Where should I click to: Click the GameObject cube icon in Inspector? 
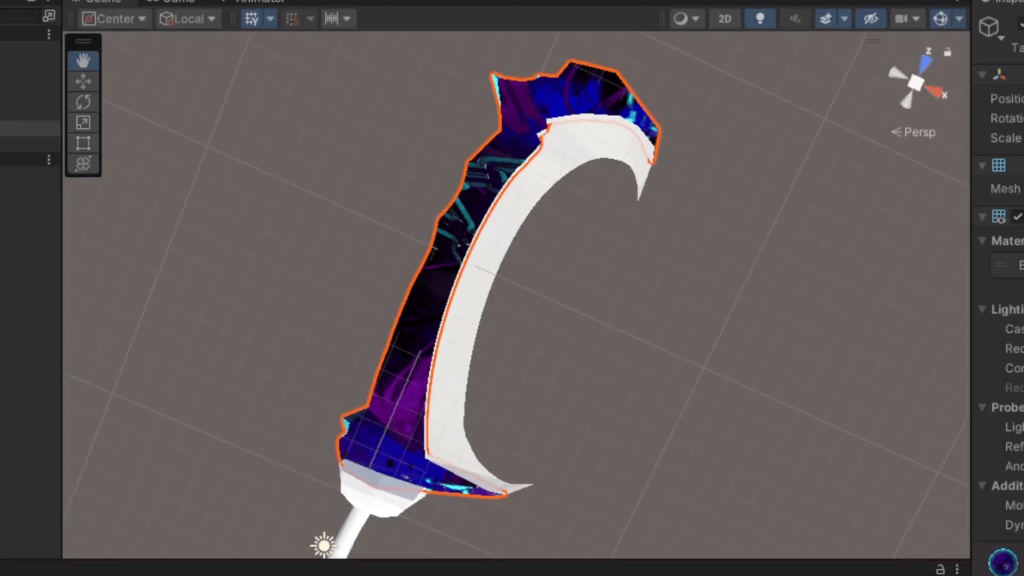point(989,27)
